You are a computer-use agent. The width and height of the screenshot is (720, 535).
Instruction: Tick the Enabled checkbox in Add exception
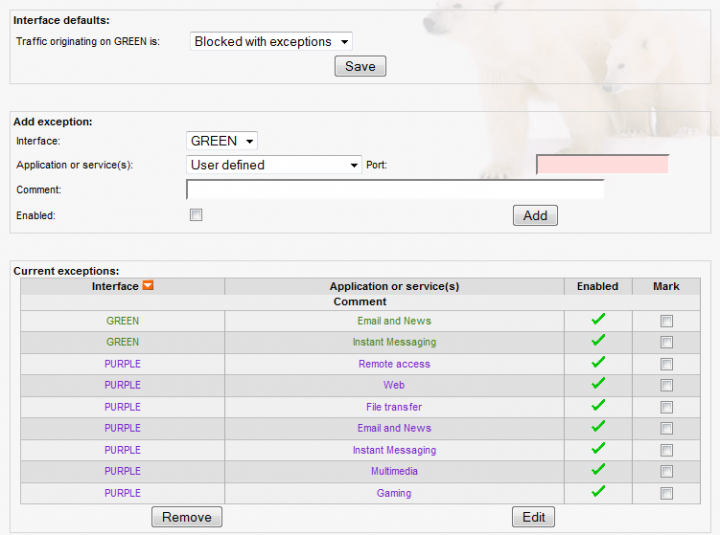pyautogui.click(x=196, y=215)
